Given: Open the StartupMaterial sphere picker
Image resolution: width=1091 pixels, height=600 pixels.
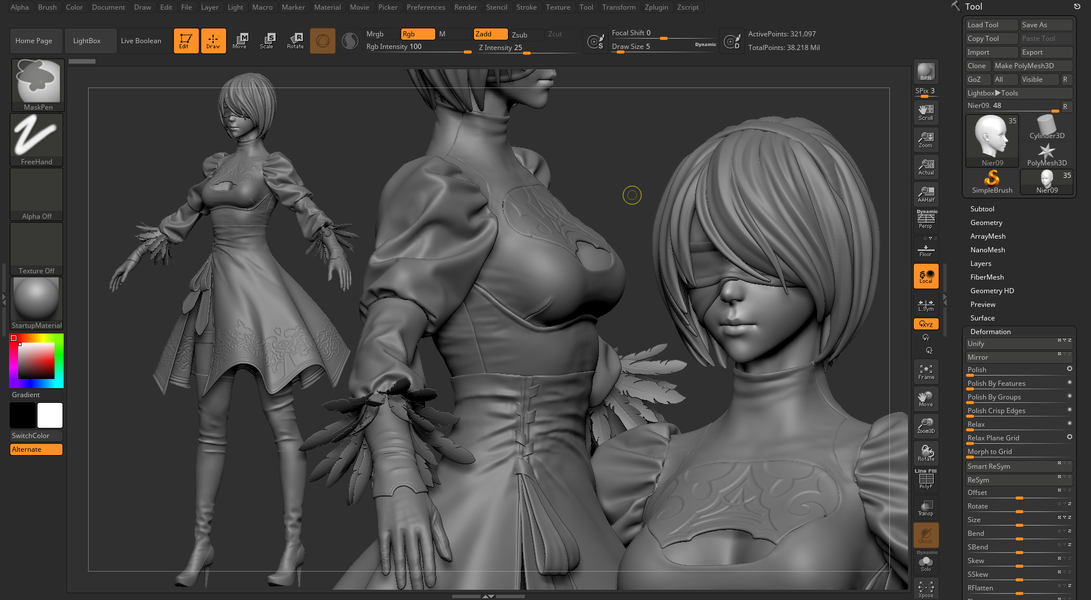Looking at the screenshot, I should pos(36,303).
